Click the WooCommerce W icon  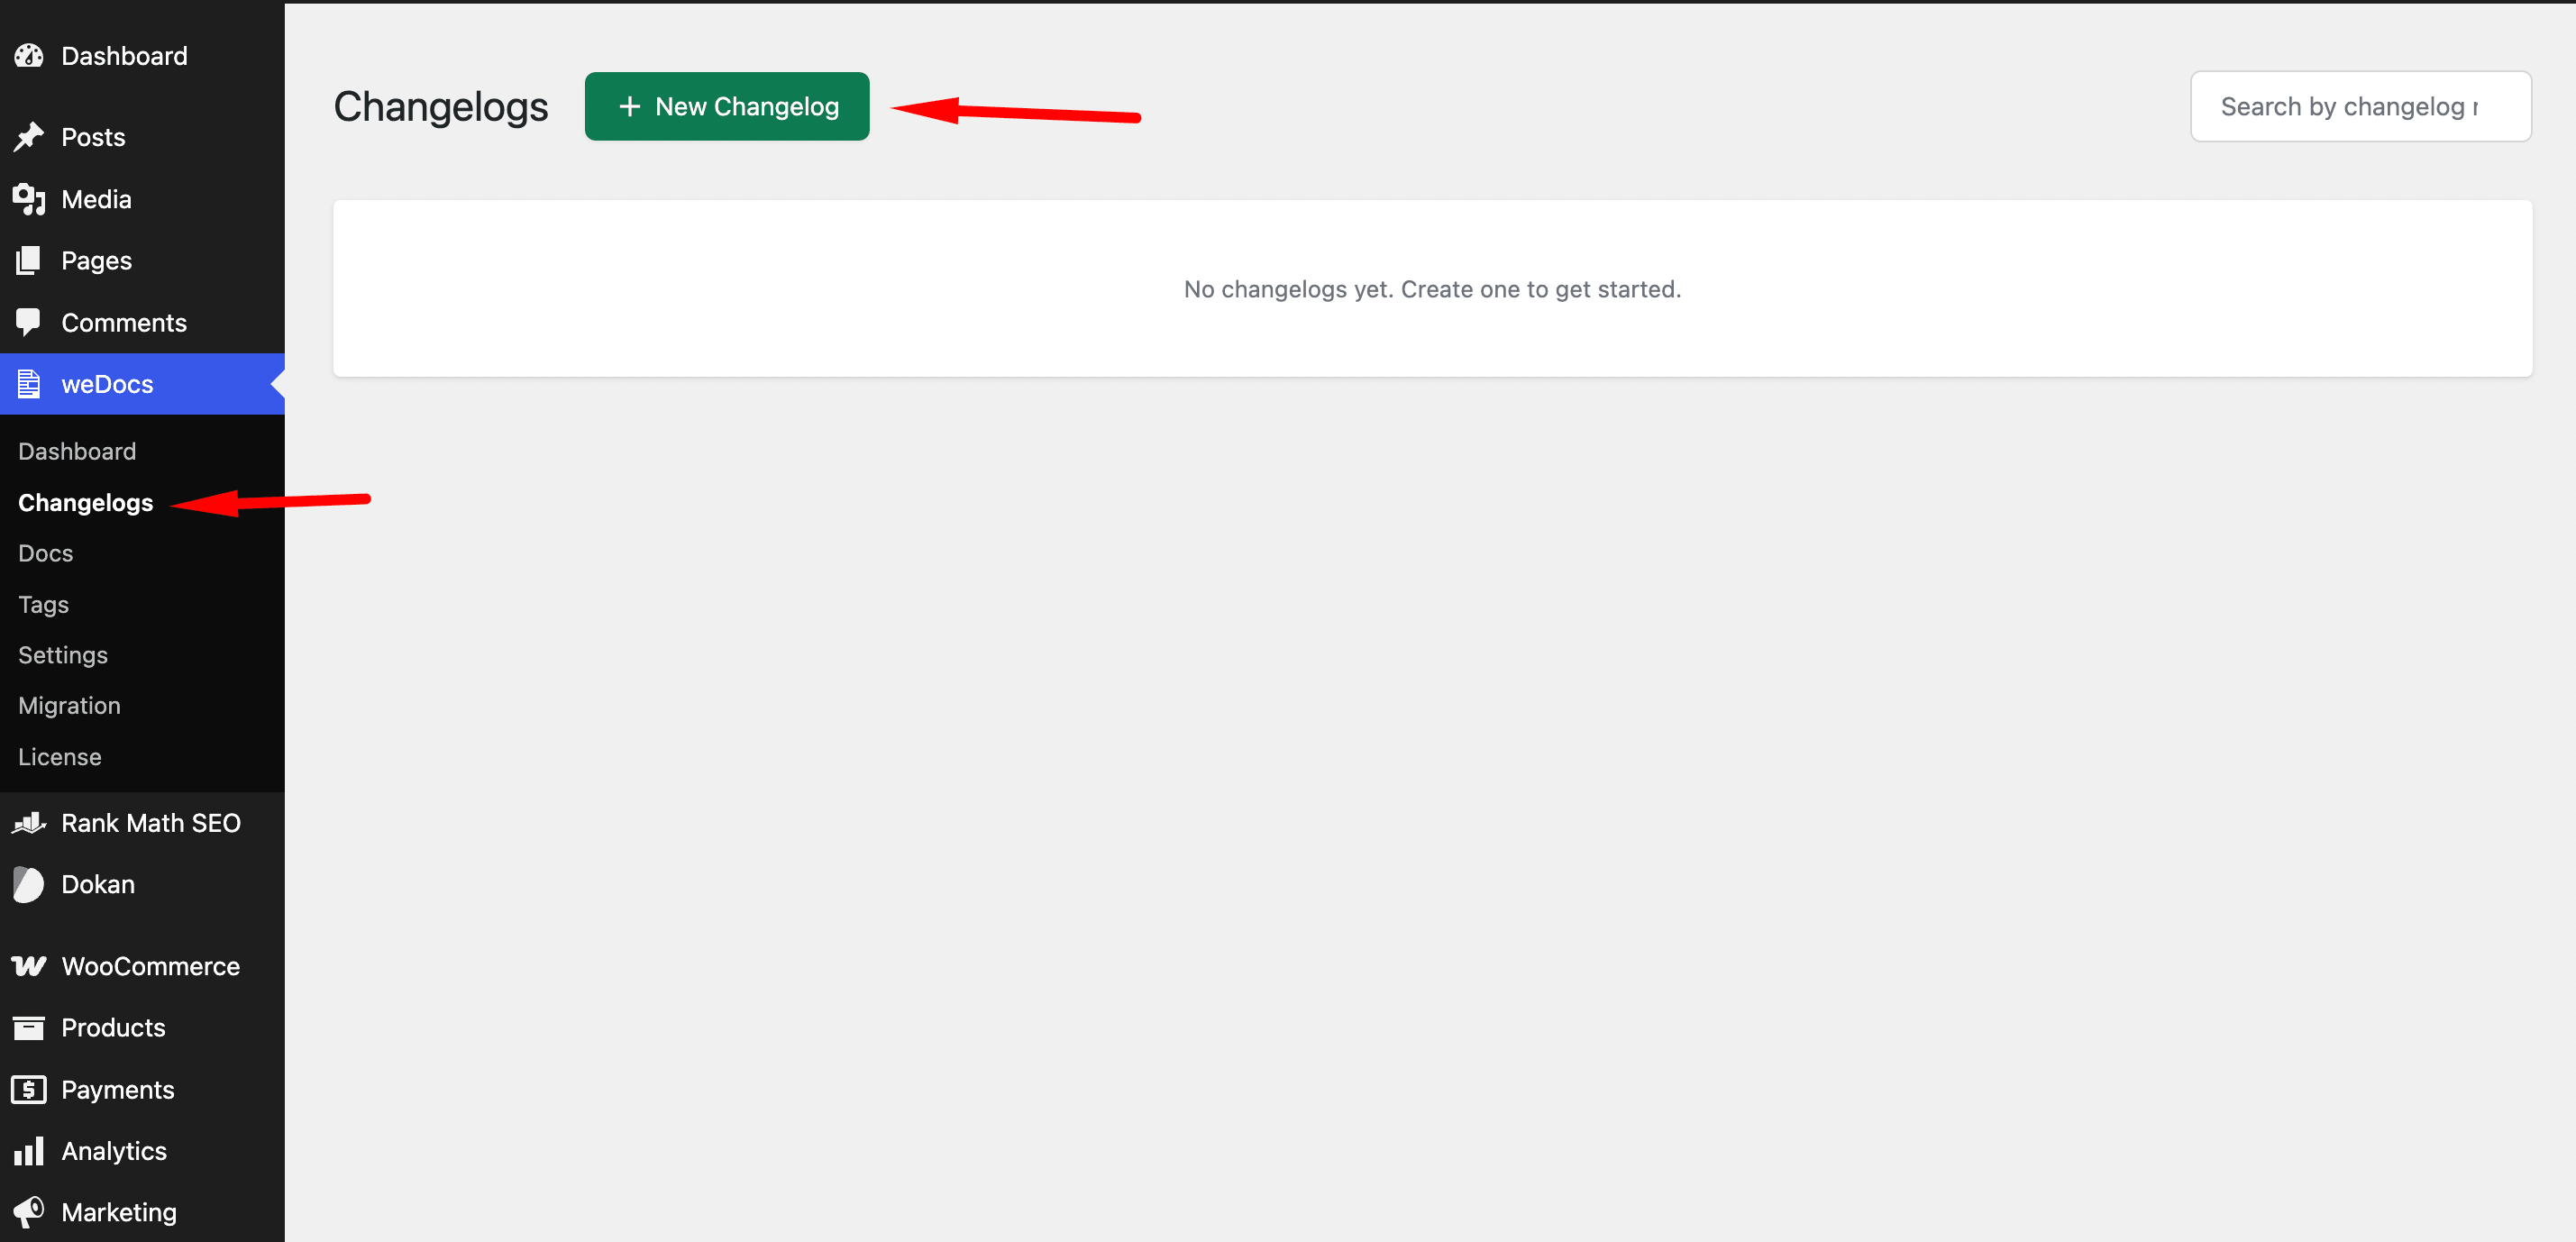point(29,966)
